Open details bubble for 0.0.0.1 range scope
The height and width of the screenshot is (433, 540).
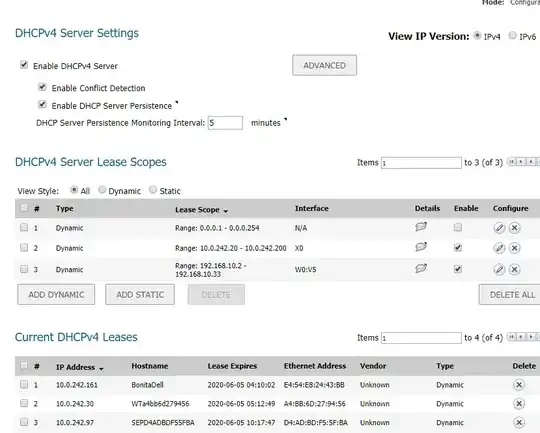click(421, 227)
